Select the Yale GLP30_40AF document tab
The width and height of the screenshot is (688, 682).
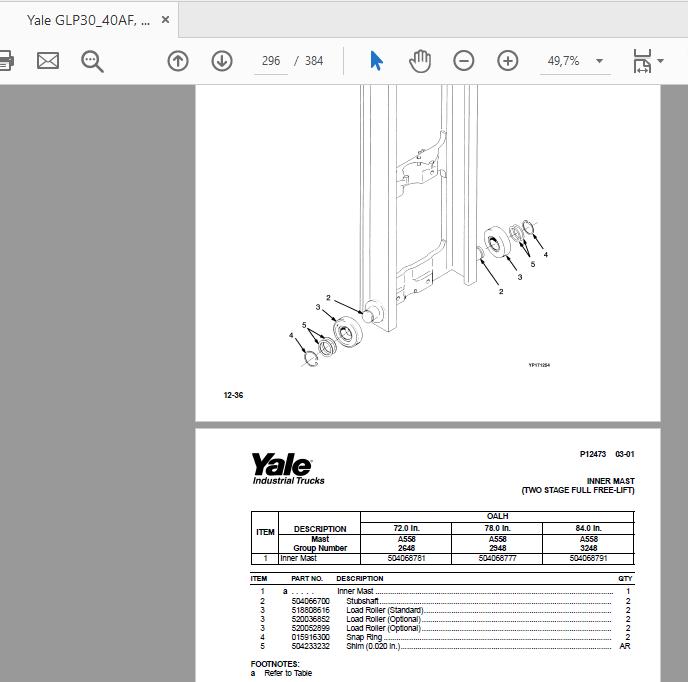click(x=89, y=20)
